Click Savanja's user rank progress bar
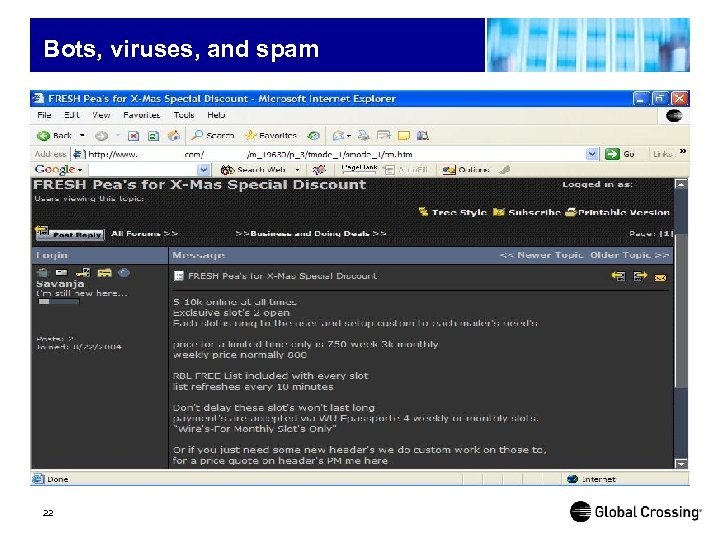This screenshot has width=720, height=540. [59, 302]
